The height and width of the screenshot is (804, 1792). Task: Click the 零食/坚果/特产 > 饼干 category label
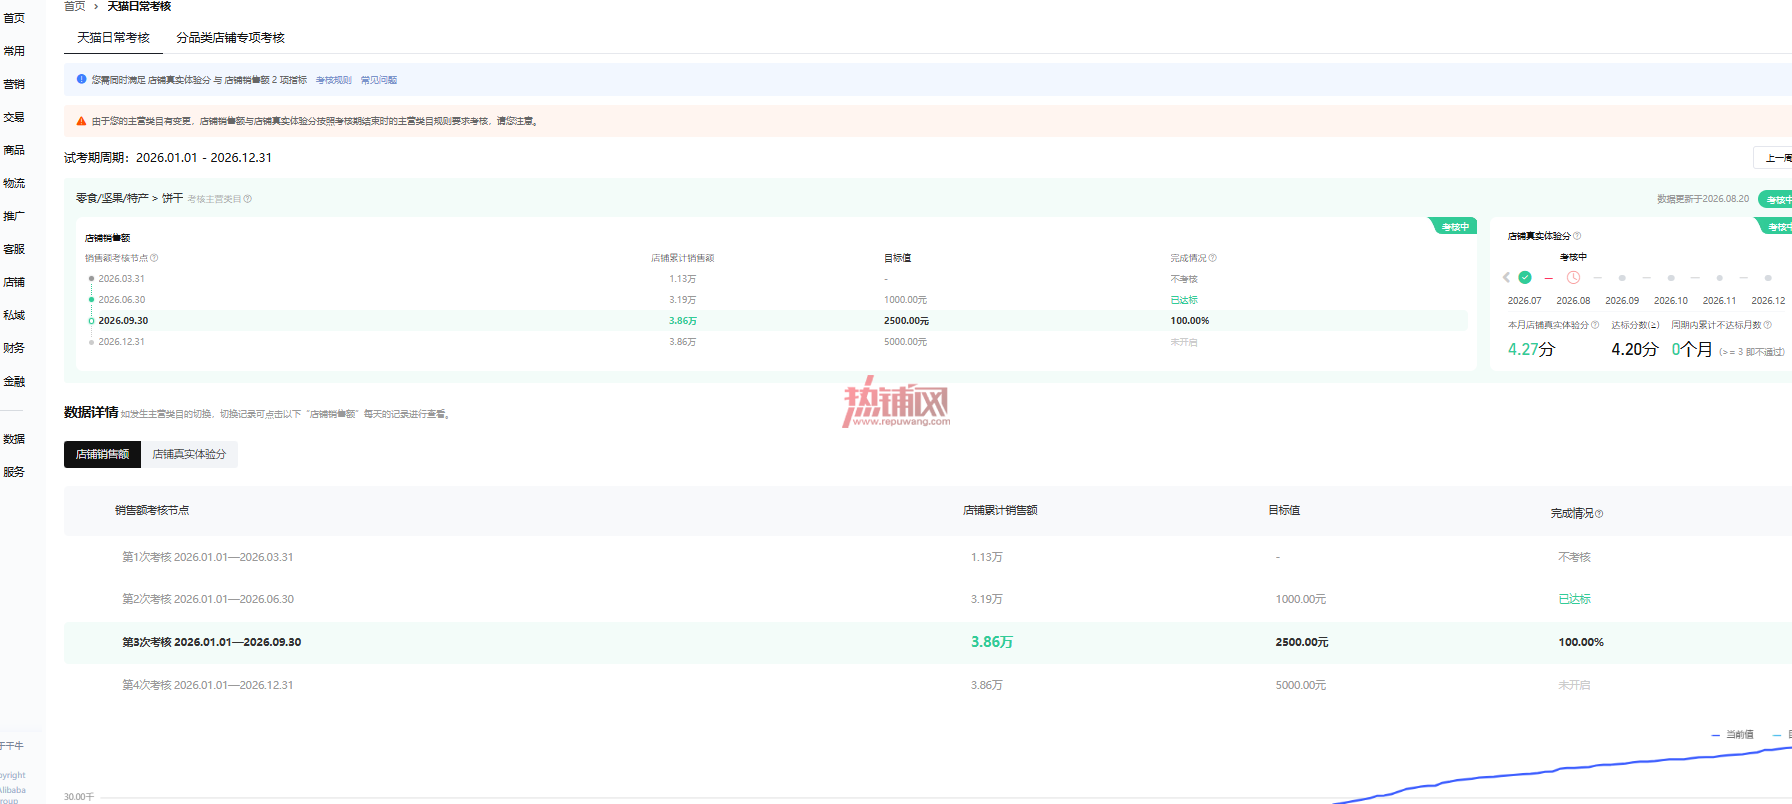click(130, 199)
